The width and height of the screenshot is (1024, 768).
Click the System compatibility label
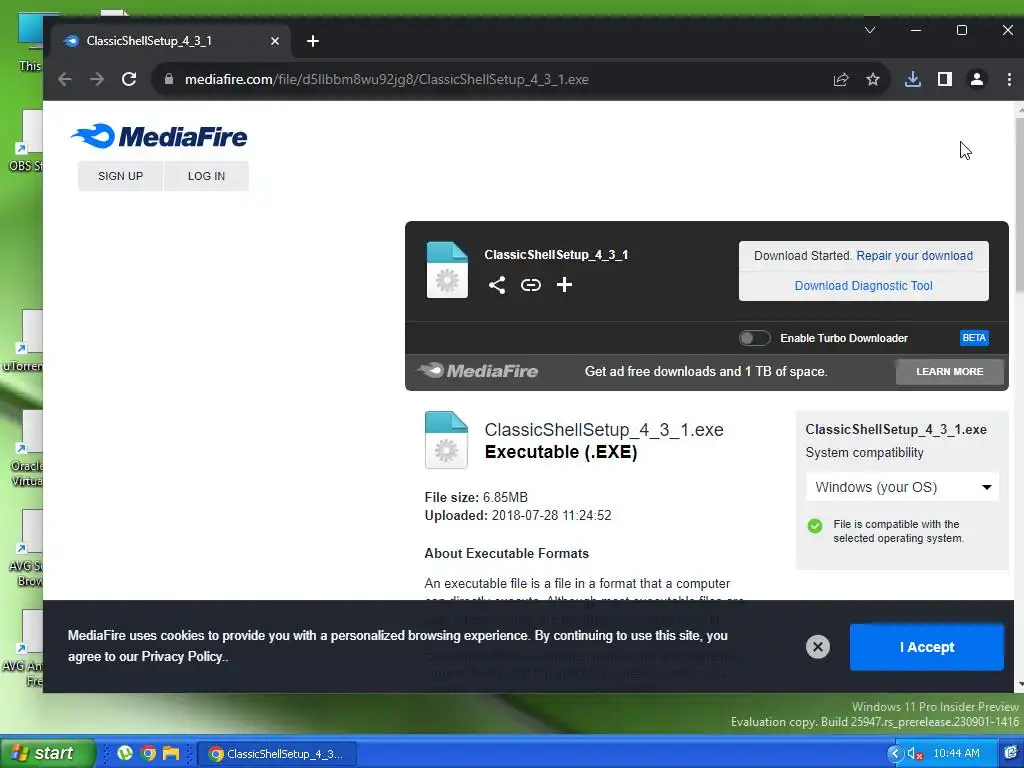(864, 453)
